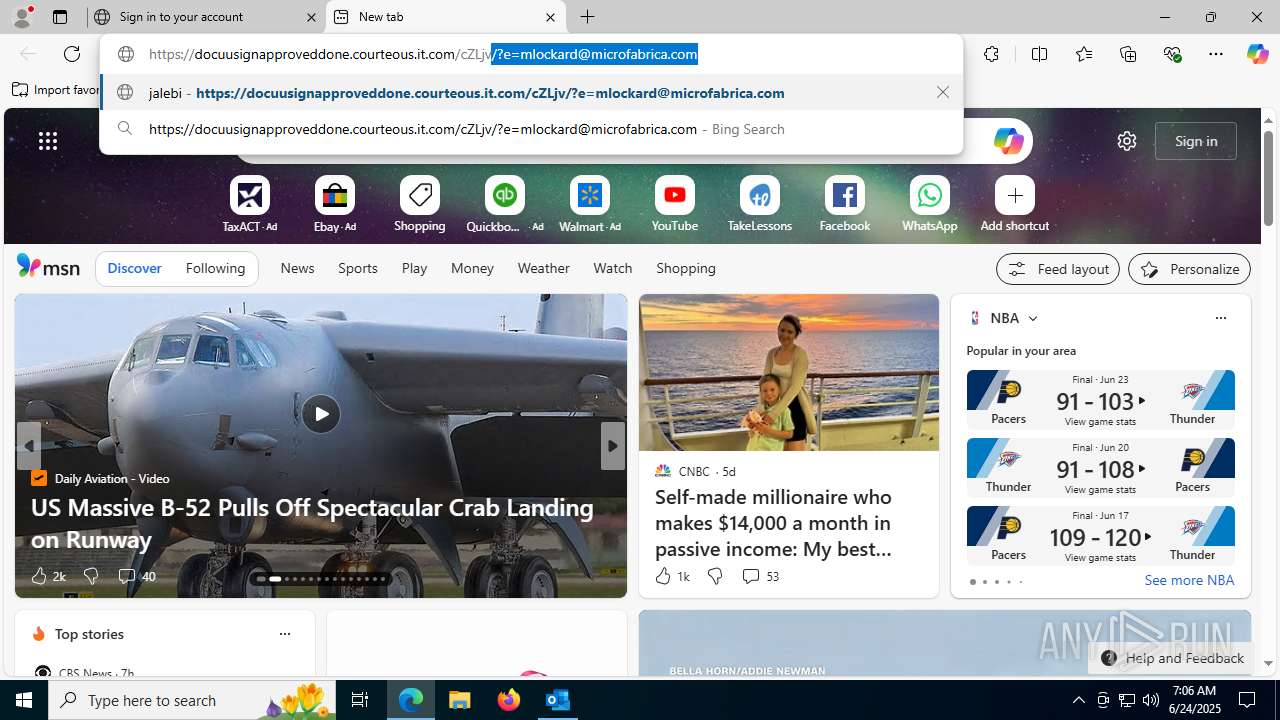Play the B-52 landing video
The width and height of the screenshot is (1280, 720).
321,414
